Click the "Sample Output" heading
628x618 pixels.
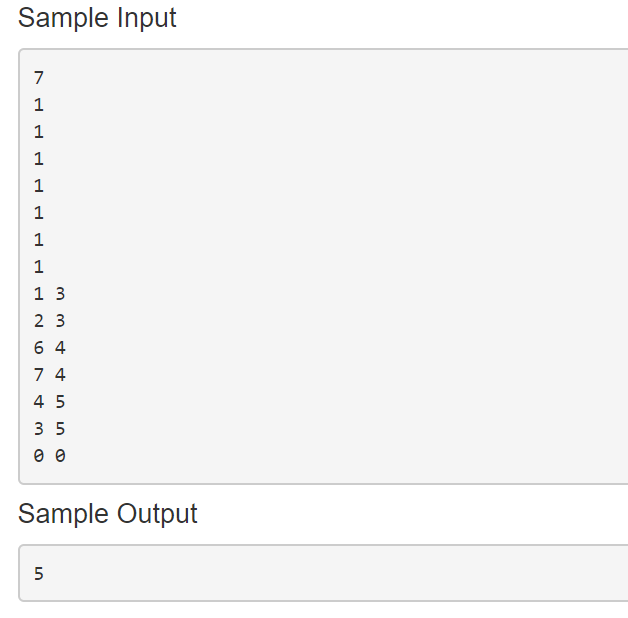point(108,513)
